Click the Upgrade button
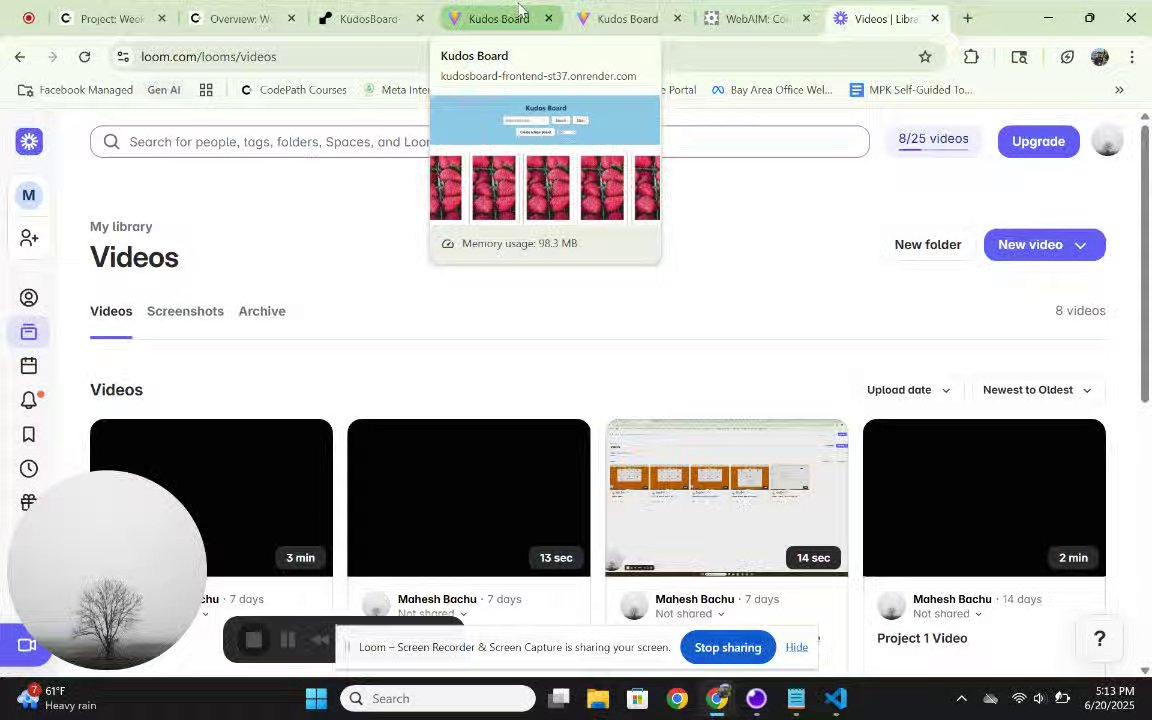The width and height of the screenshot is (1152, 720). coord(1038,141)
